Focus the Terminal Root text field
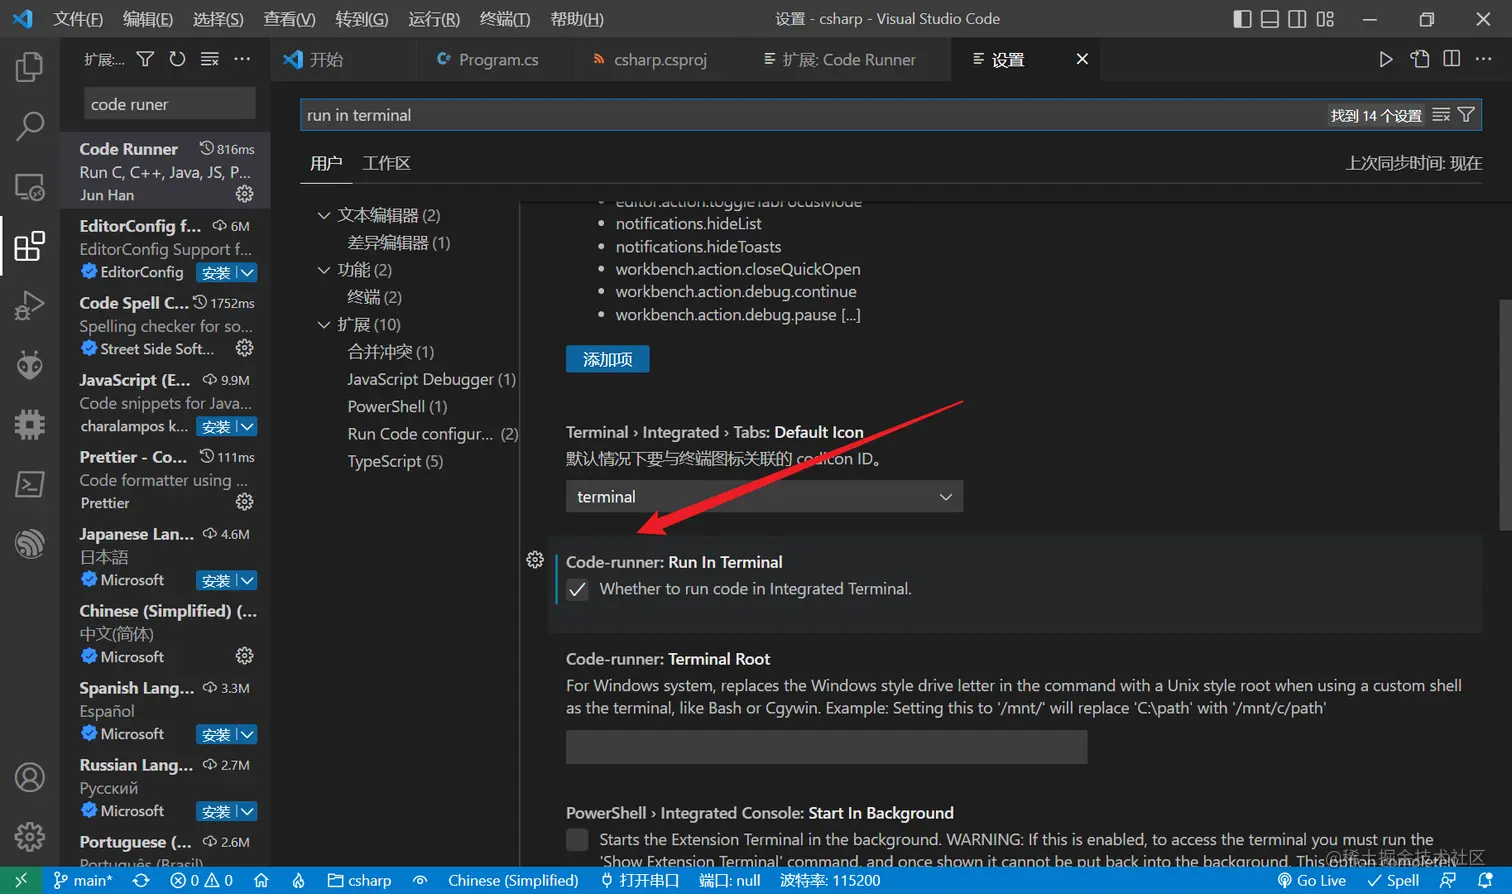The width and height of the screenshot is (1512, 894). (x=826, y=747)
